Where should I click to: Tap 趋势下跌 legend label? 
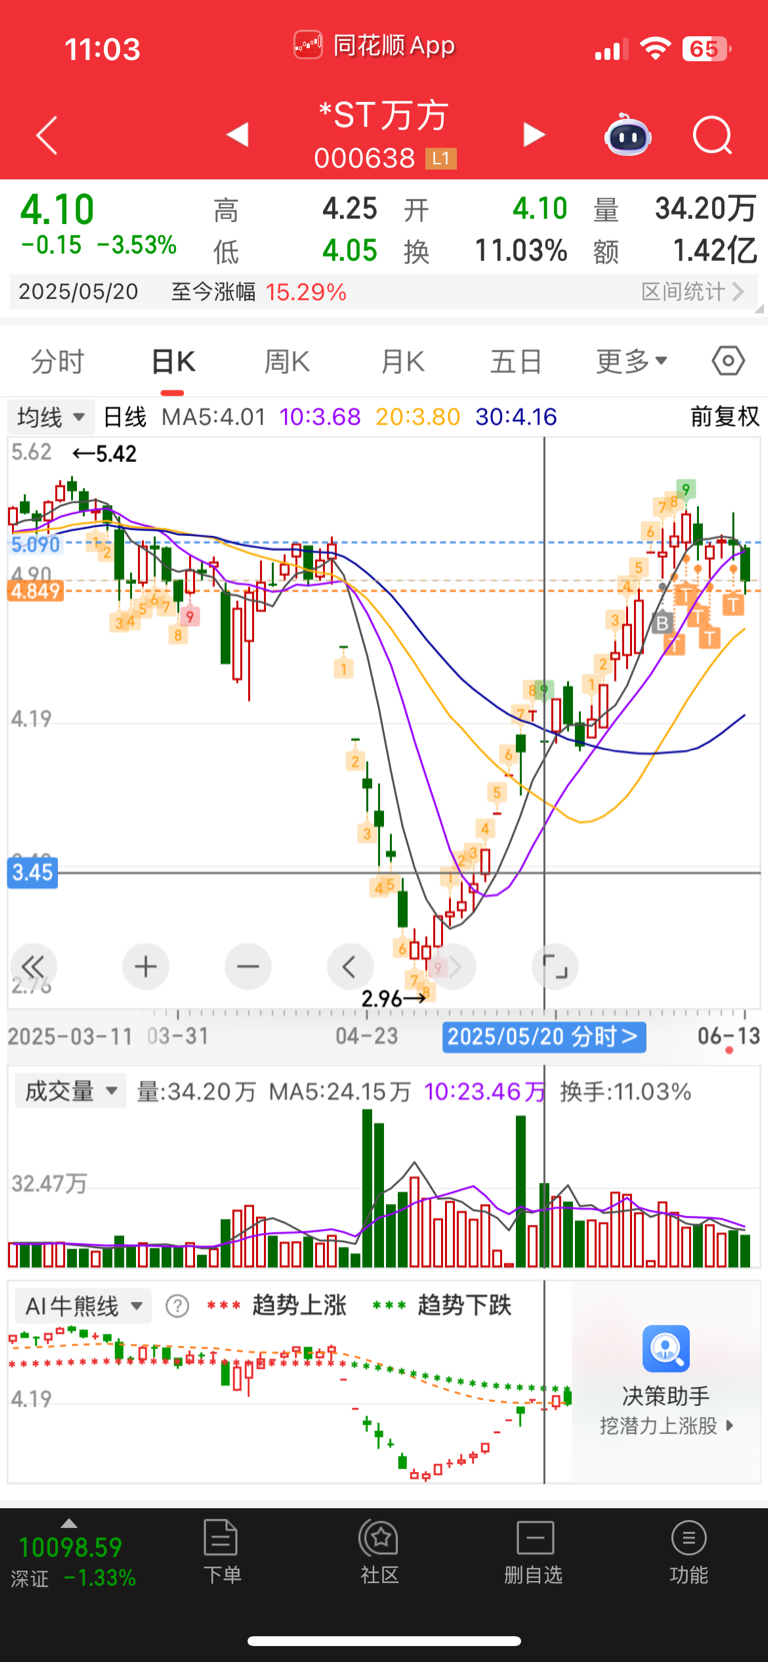(x=464, y=1305)
